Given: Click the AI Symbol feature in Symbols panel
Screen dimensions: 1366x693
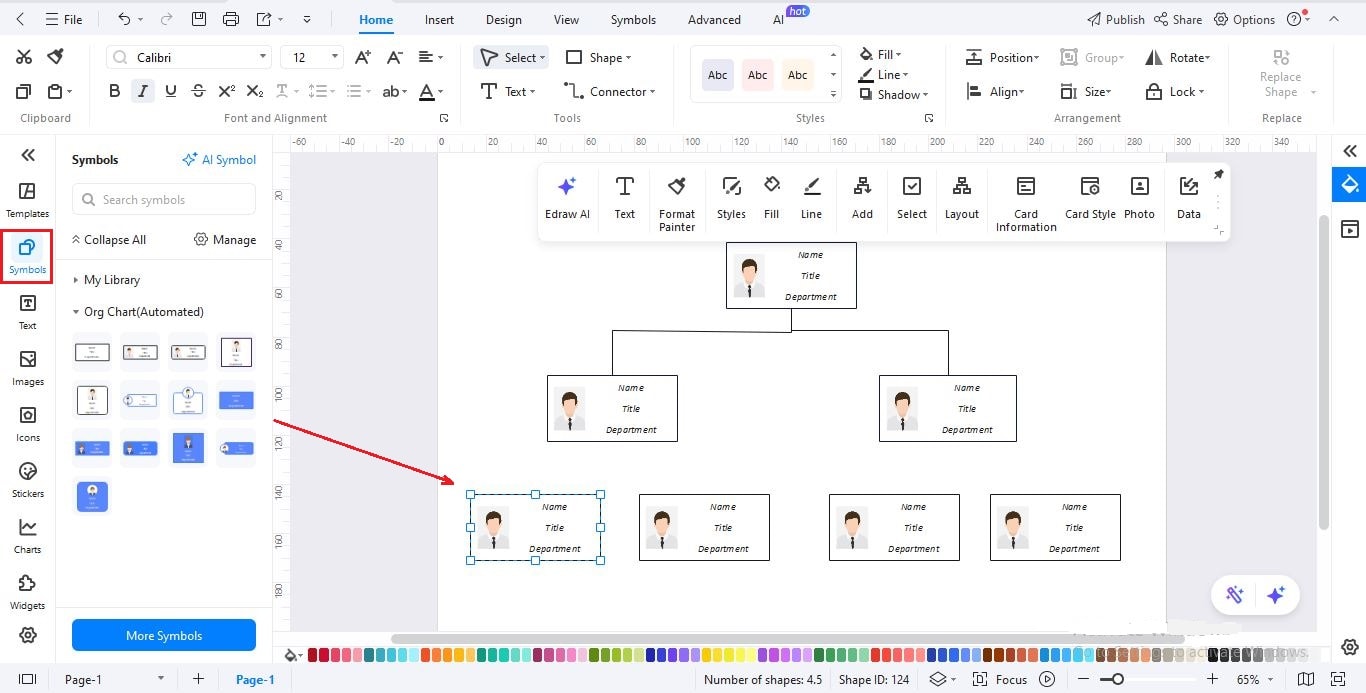Looking at the screenshot, I should (219, 159).
